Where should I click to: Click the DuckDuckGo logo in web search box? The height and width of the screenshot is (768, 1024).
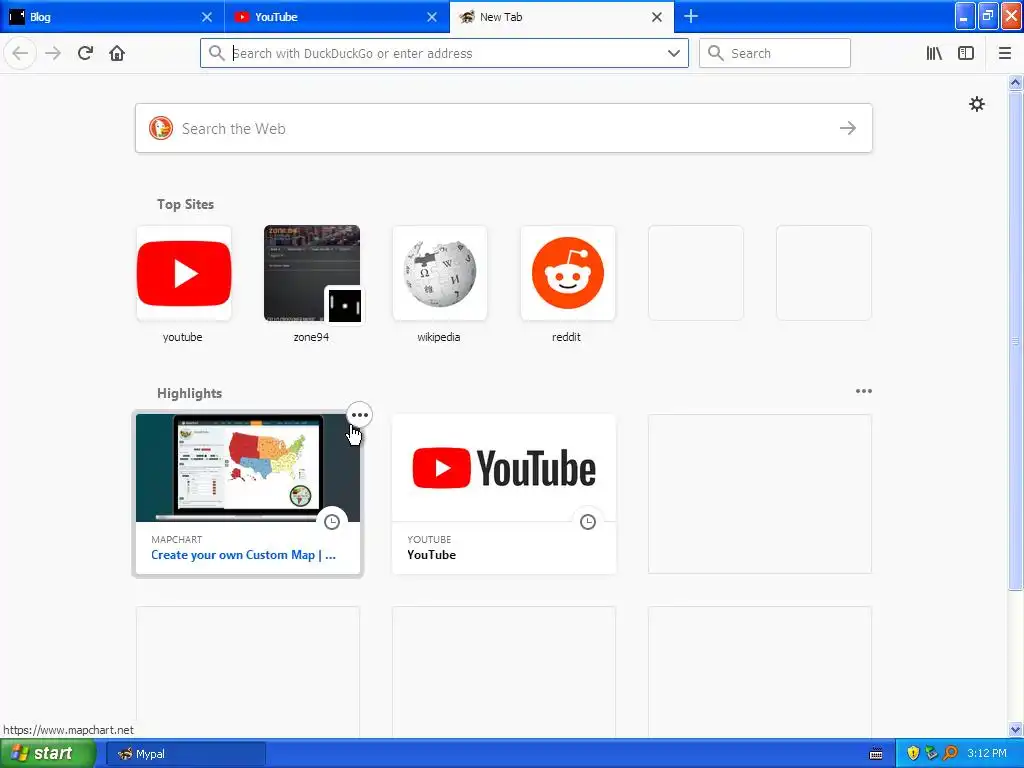161,128
